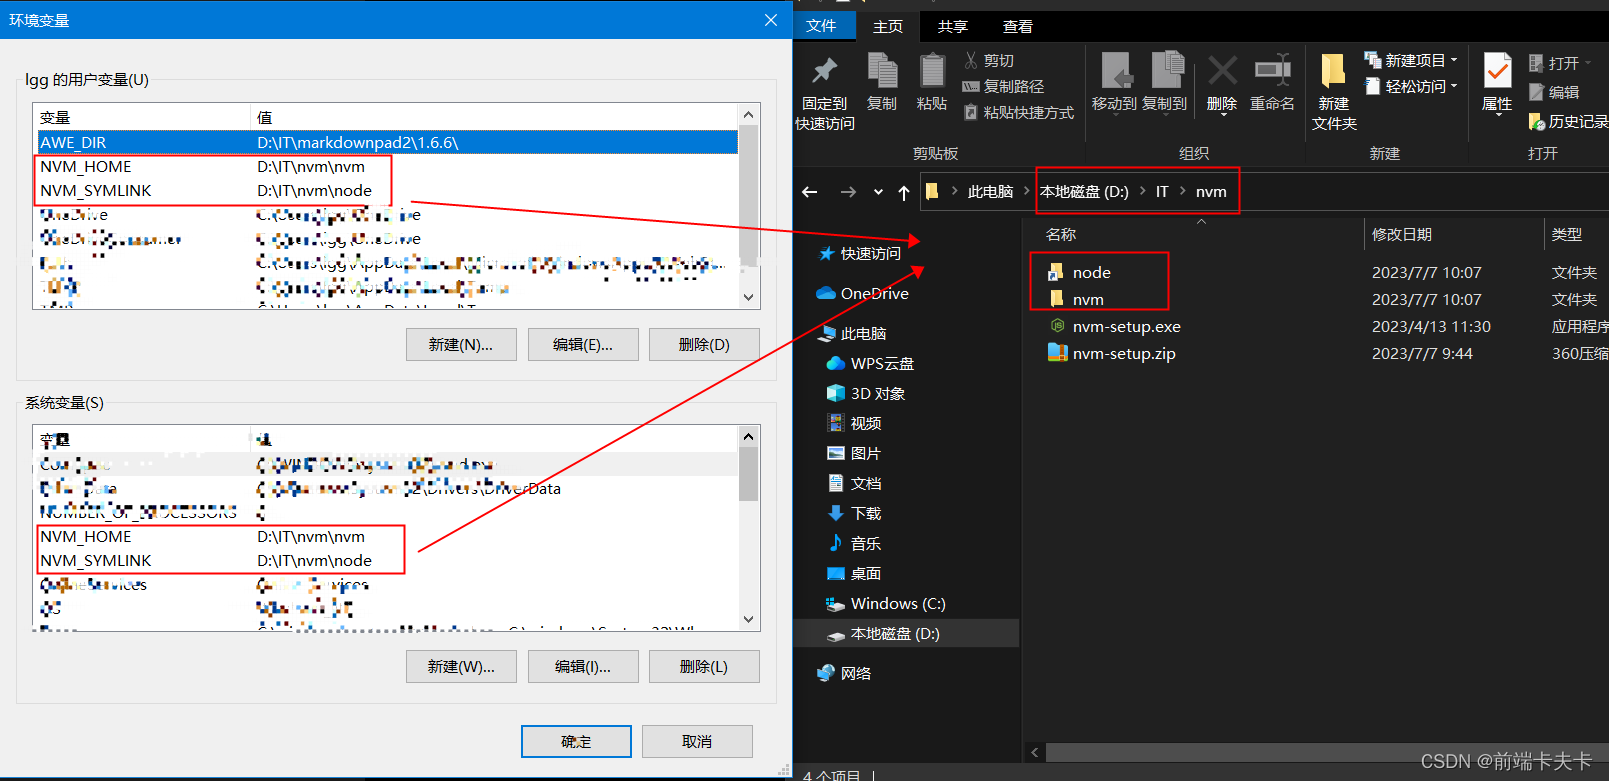Screen dimensions: 1609x781
Task: Click Paste shortcut option
Action: pos(1018,113)
